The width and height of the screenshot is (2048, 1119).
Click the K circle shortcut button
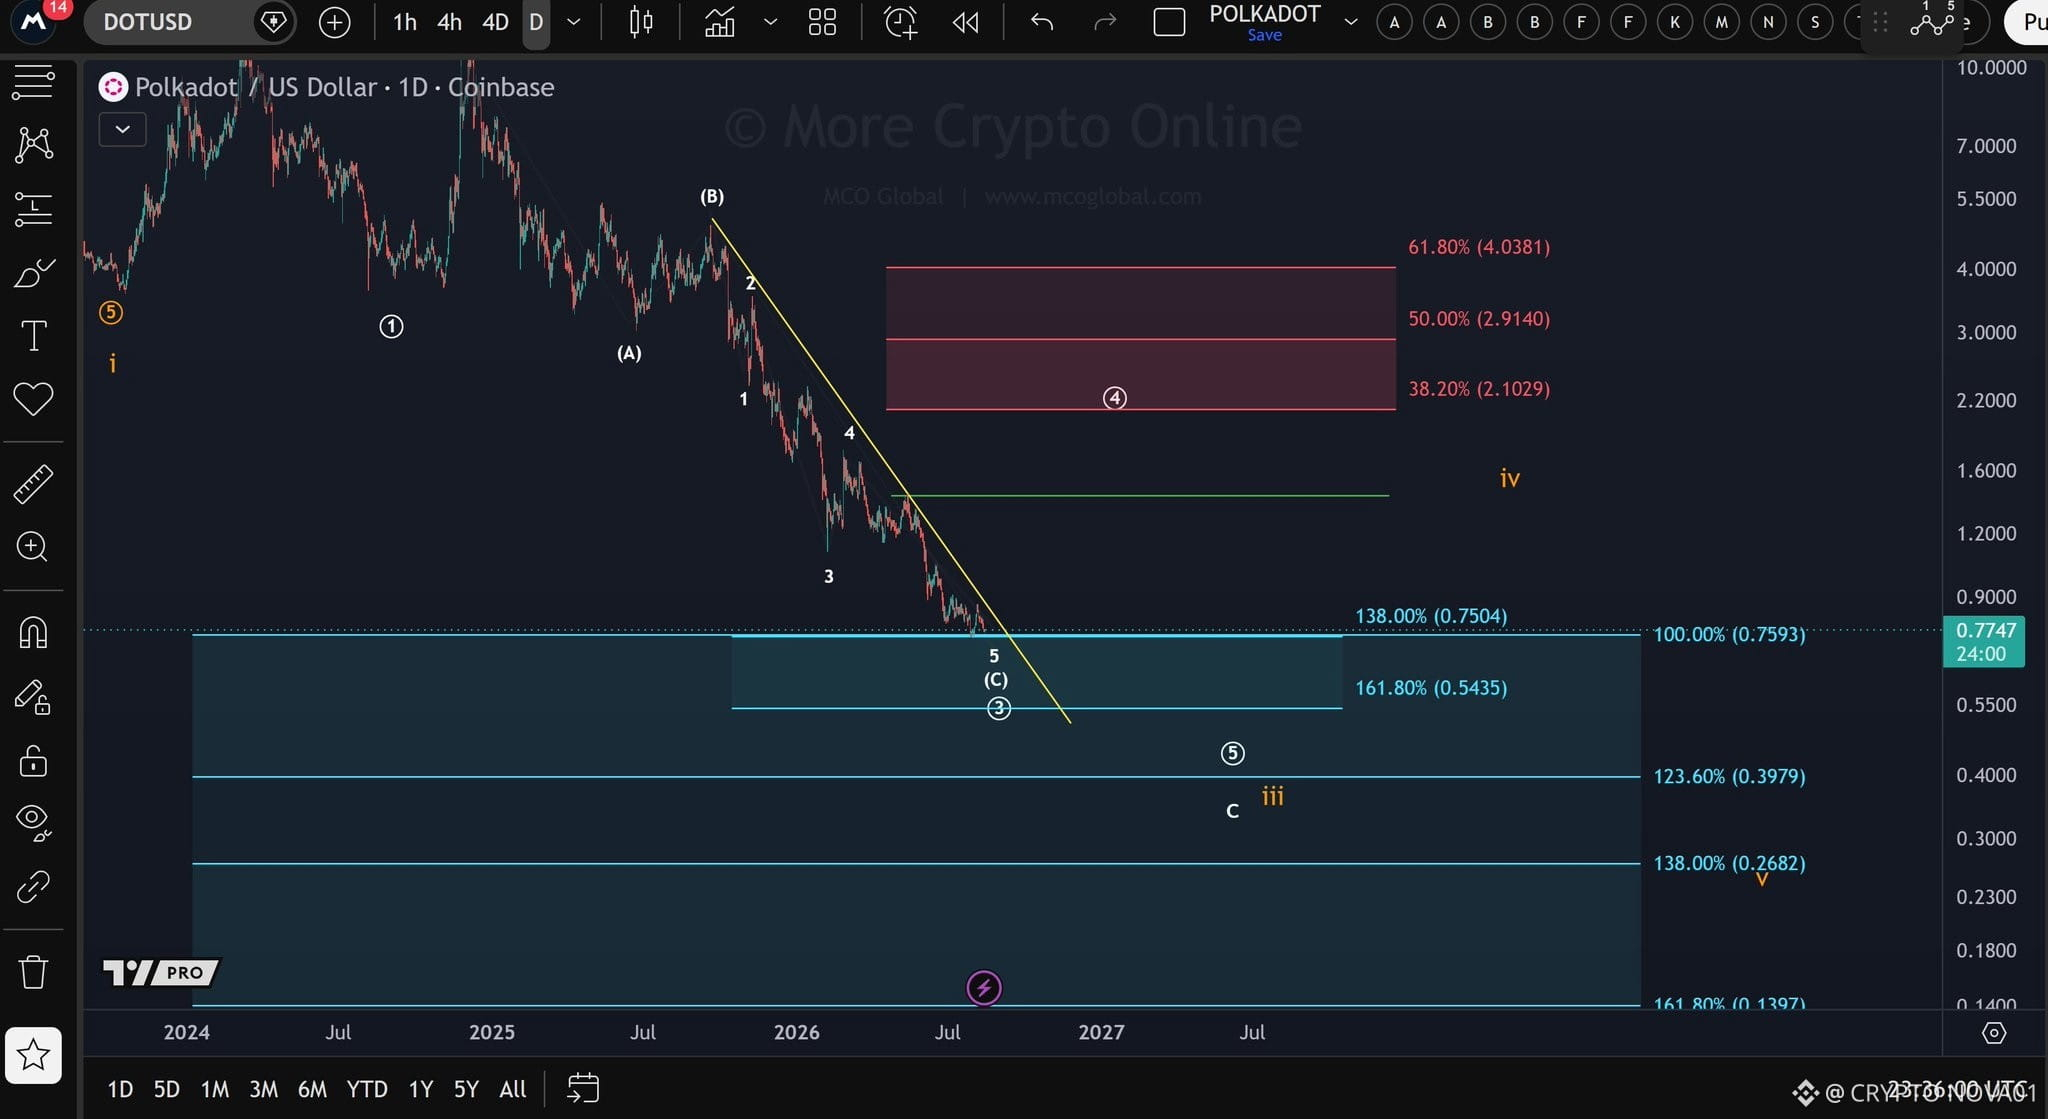coord(1675,22)
